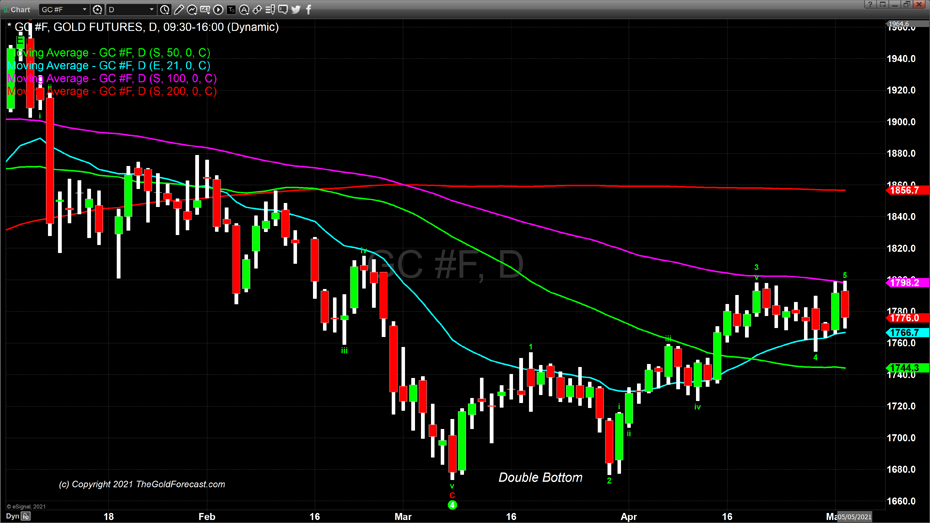Click the symbol lookup icon beside GC #F
Viewport: 930px width, 523px height.
95,10
